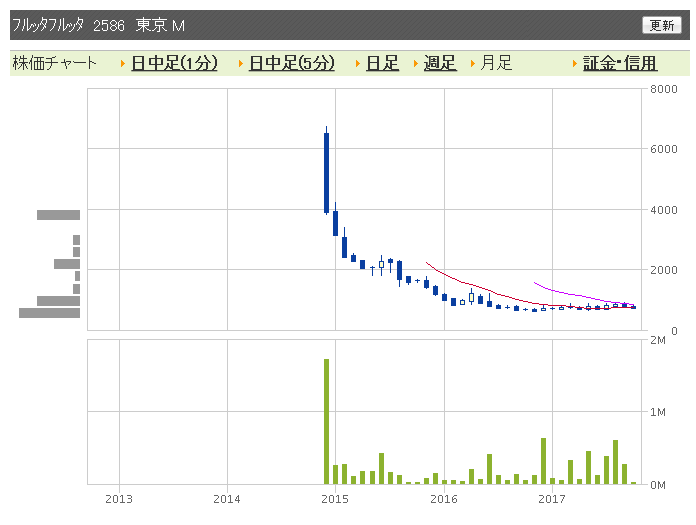Viewport: 696px width, 525px height.
Task: Open the 証金・信用 margin info link
Action: coord(620,63)
